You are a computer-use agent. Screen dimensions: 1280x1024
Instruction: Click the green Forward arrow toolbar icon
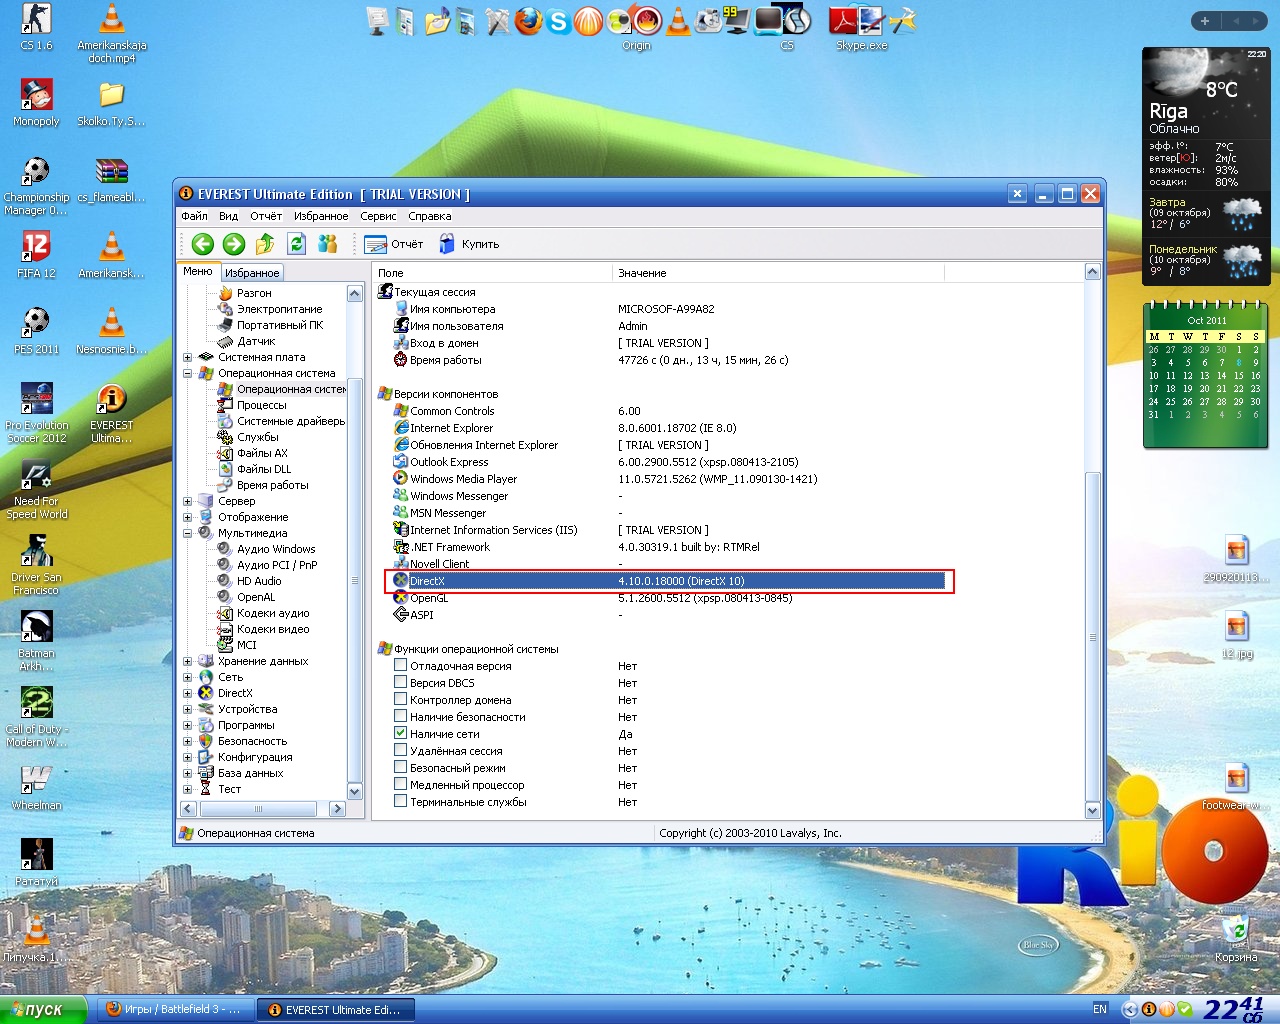234,244
